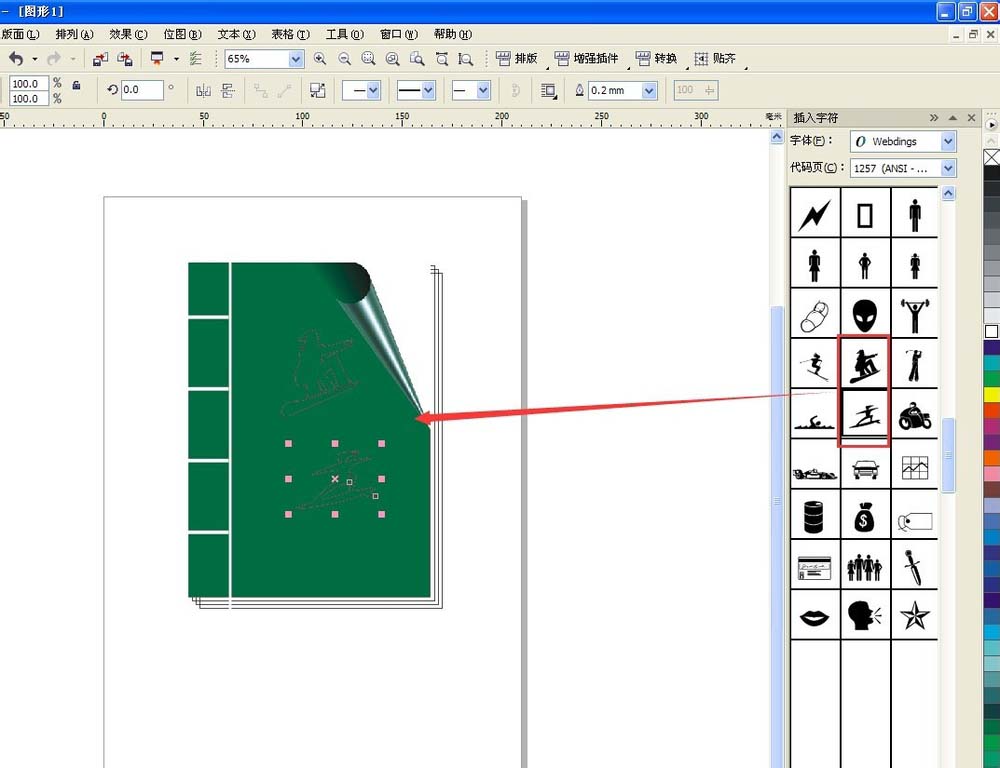Image resolution: width=1000 pixels, height=768 pixels.
Task: Click the Undo arrow icon
Action: (16, 59)
